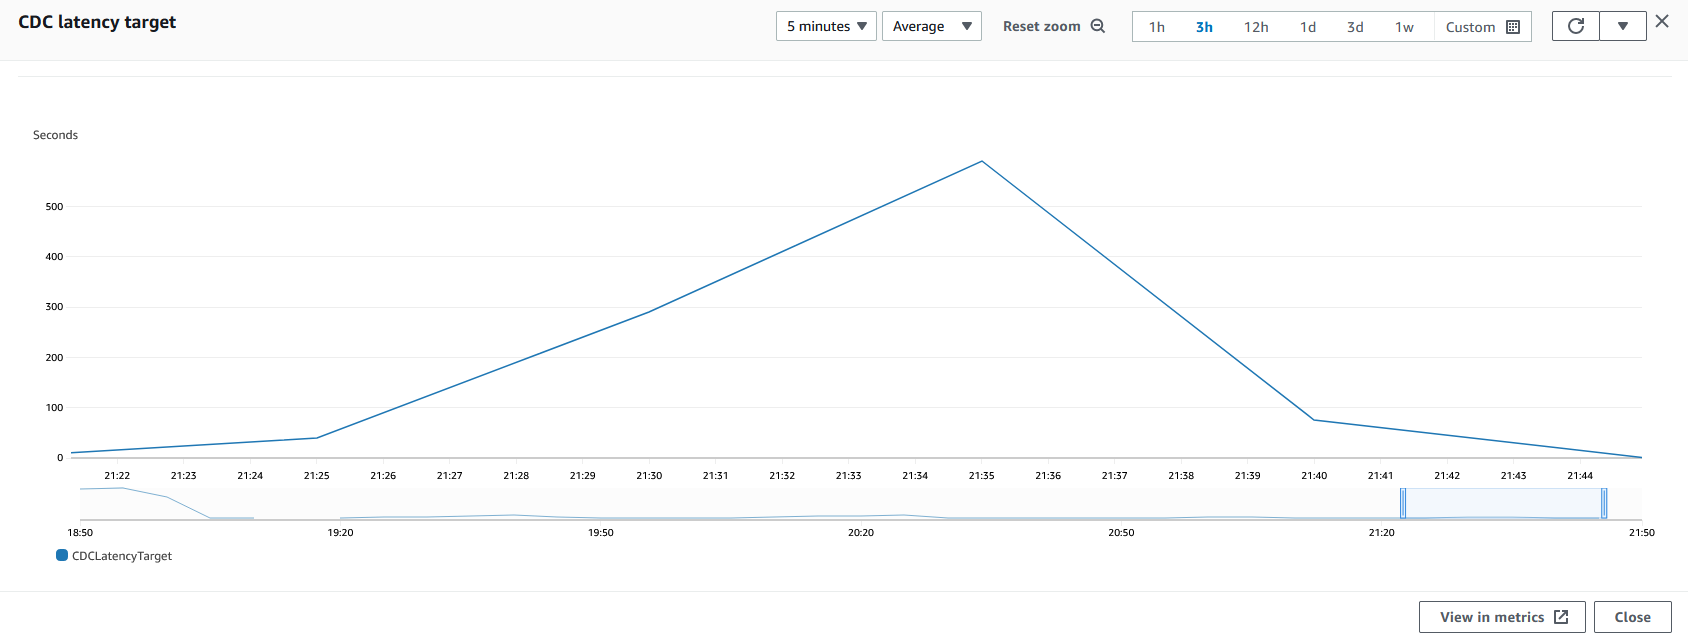Screen dimensions: 1688x640
Task: Click the left handle of the timeline range selector
Action: [x=1403, y=503]
